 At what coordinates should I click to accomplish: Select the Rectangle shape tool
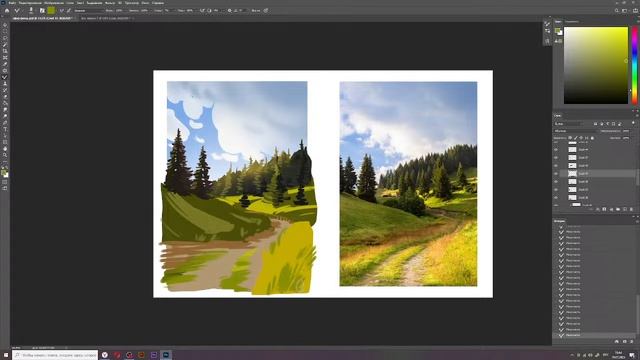(x=5, y=142)
